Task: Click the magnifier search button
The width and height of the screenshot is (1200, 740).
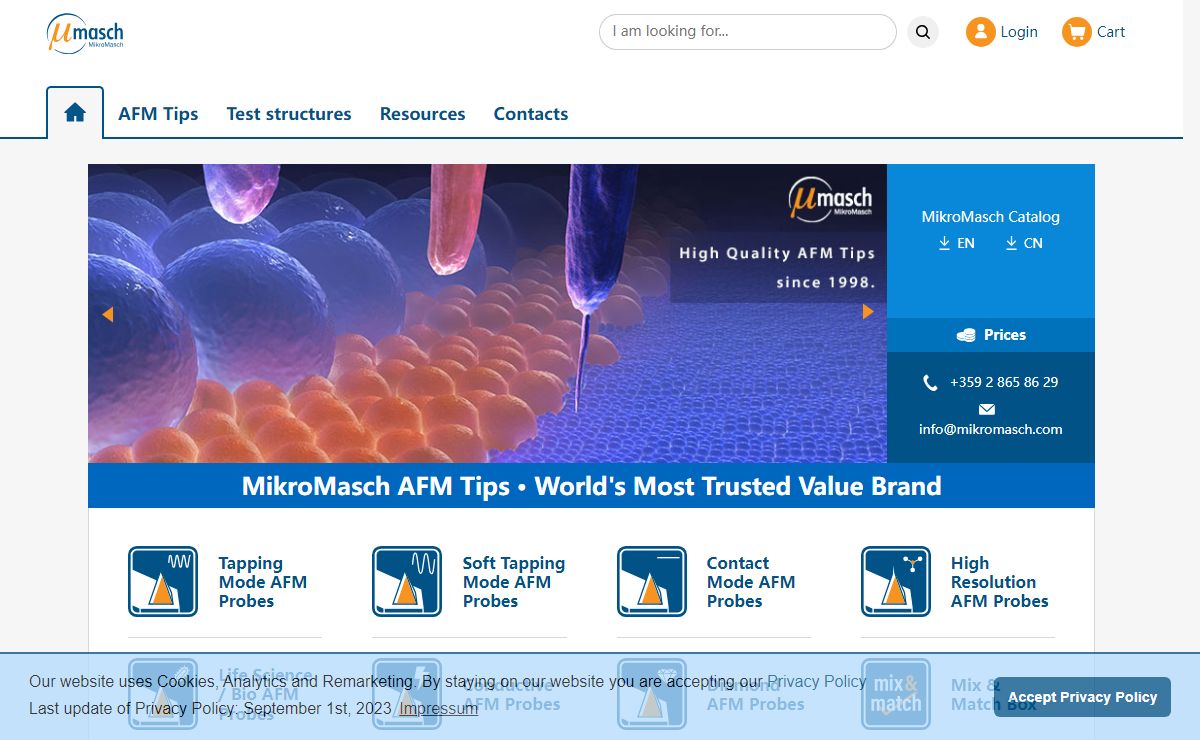Action: point(923,32)
